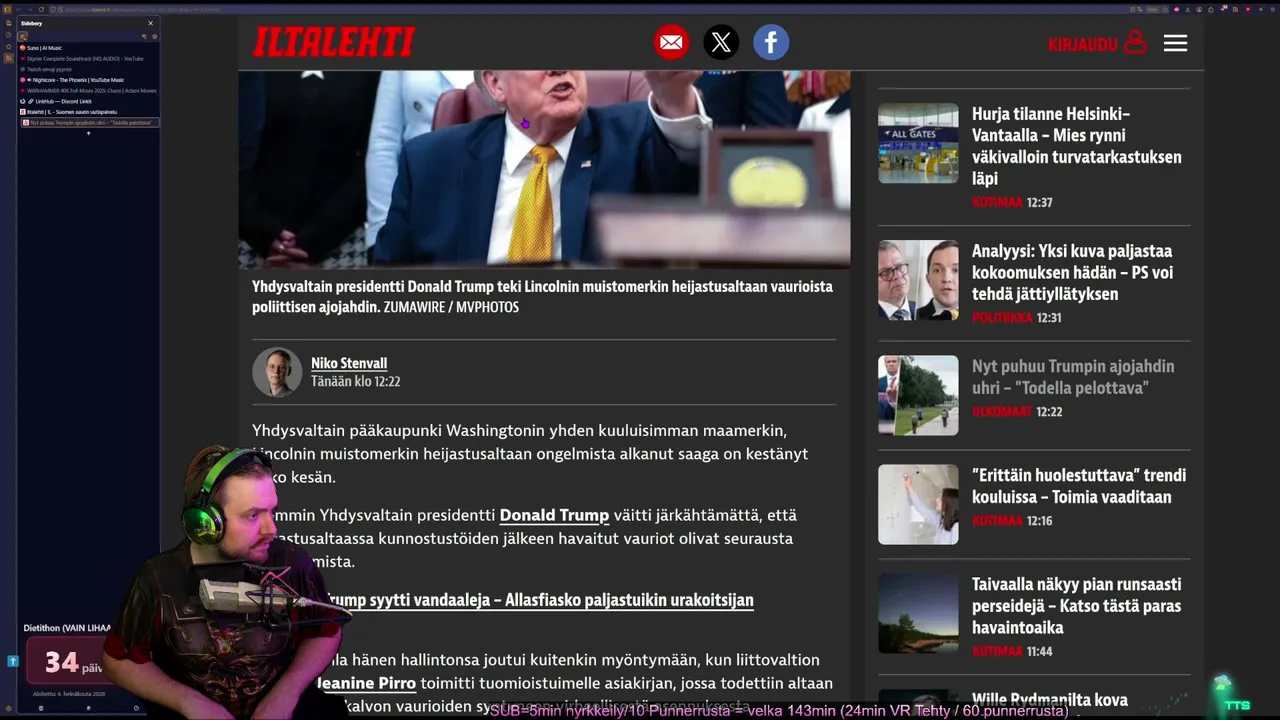Select the active Nyt puhuu Trumpin tab

pos(90,123)
